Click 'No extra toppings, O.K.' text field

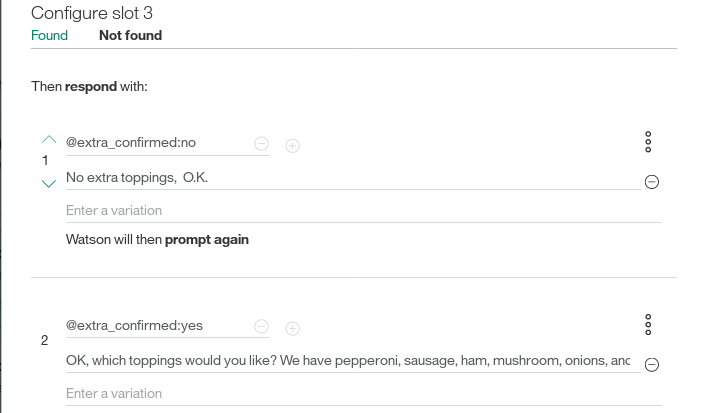(353, 178)
